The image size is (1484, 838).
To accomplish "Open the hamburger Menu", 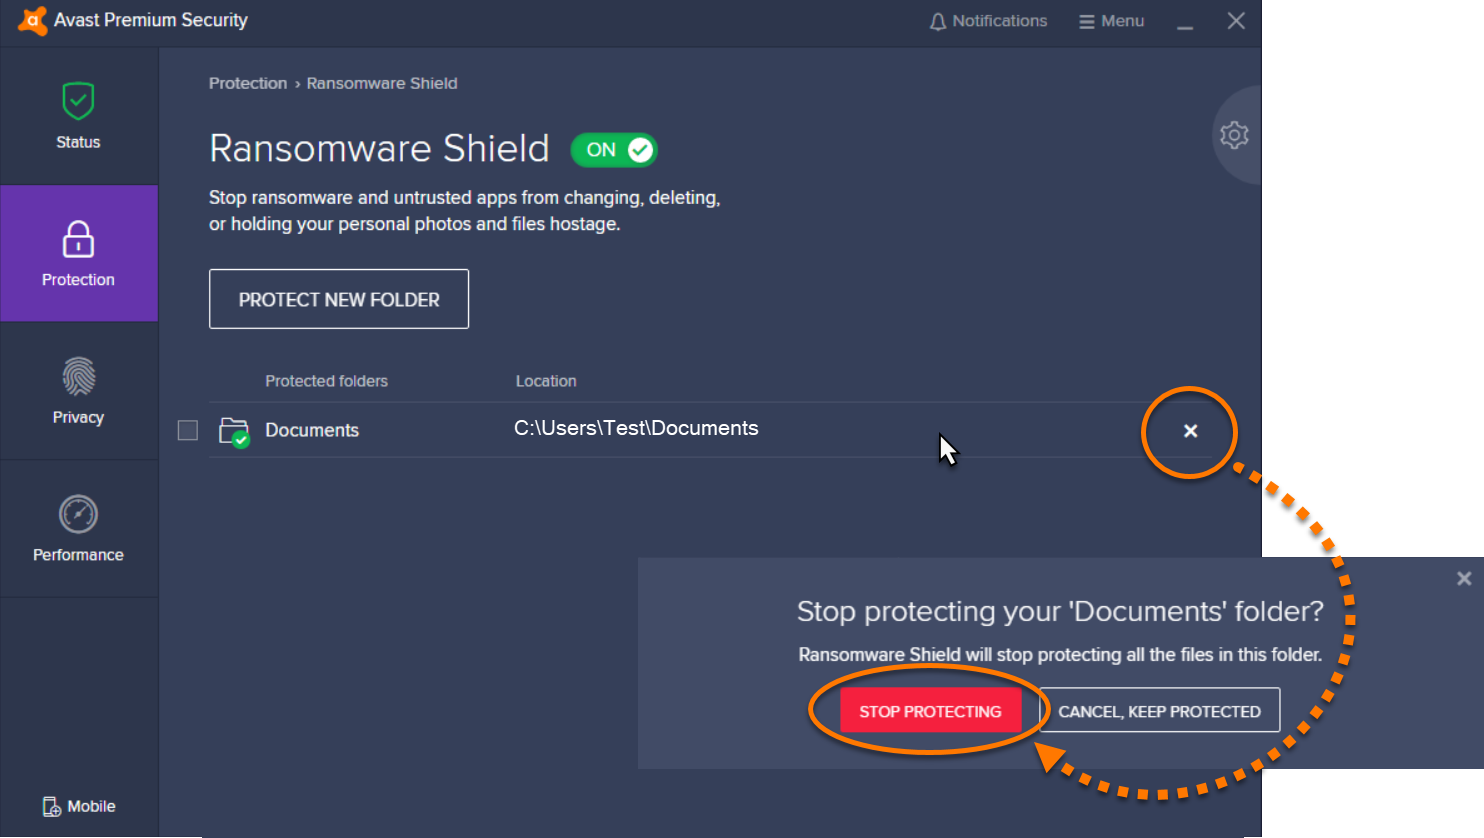I will tap(1111, 21).
